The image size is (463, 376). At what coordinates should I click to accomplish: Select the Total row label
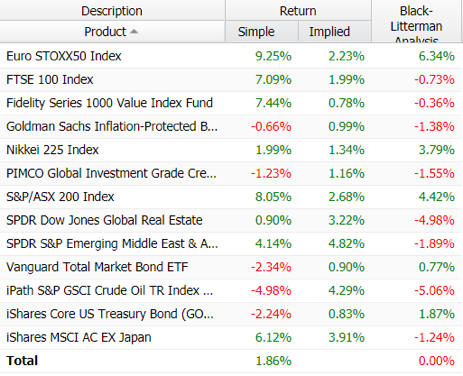22,361
